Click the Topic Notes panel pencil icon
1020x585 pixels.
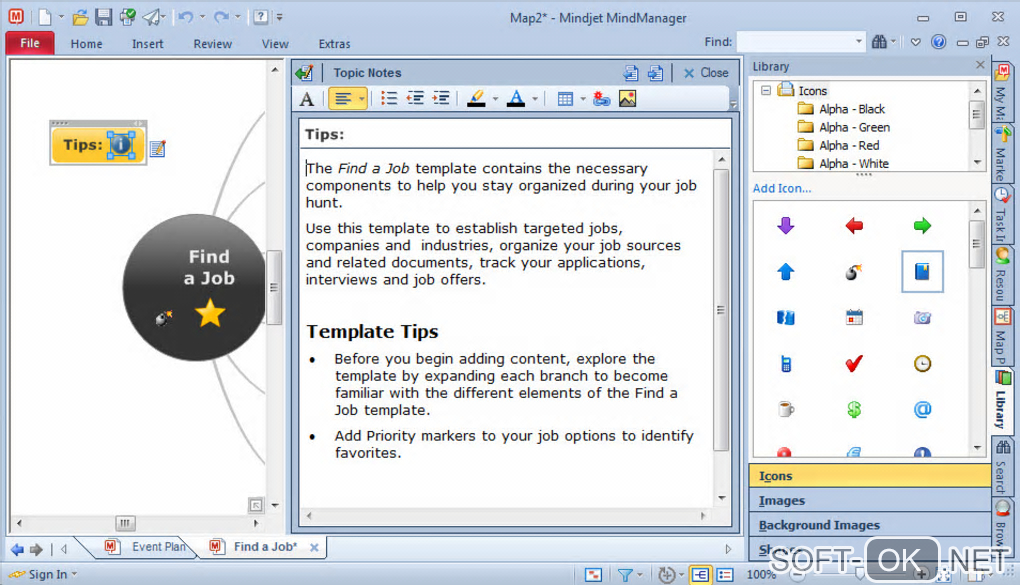[x=304, y=73]
